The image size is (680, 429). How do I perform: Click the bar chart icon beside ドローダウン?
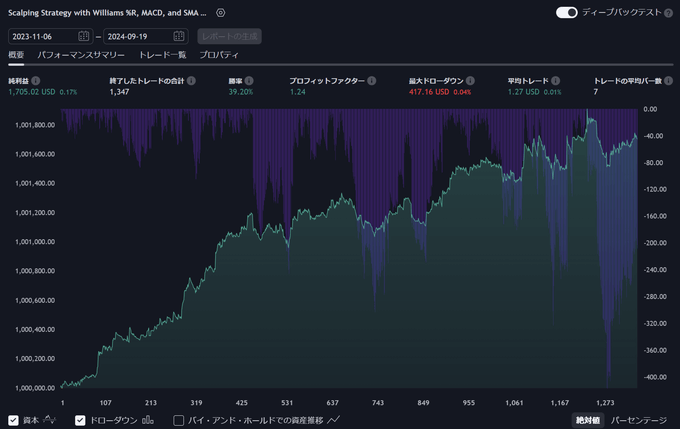coord(148,420)
